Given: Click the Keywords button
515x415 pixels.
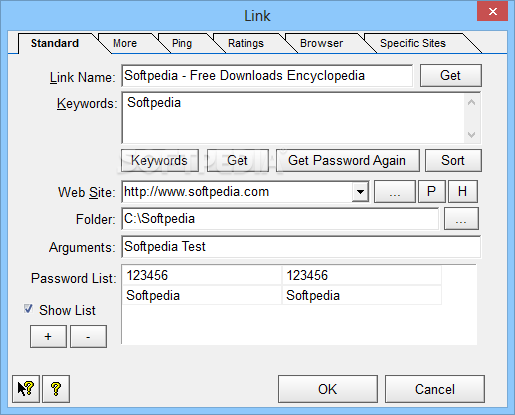Looking at the screenshot, I should point(160,161).
